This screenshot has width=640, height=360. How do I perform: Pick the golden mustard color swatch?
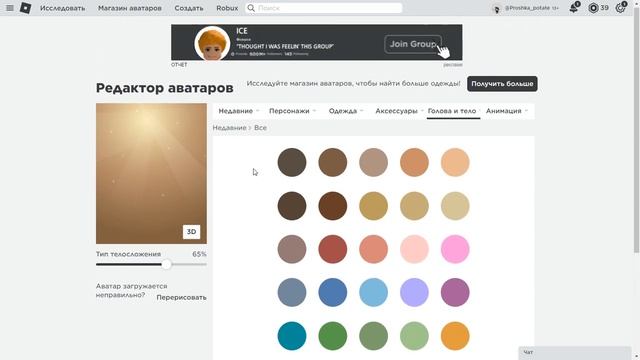coord(373,206)
